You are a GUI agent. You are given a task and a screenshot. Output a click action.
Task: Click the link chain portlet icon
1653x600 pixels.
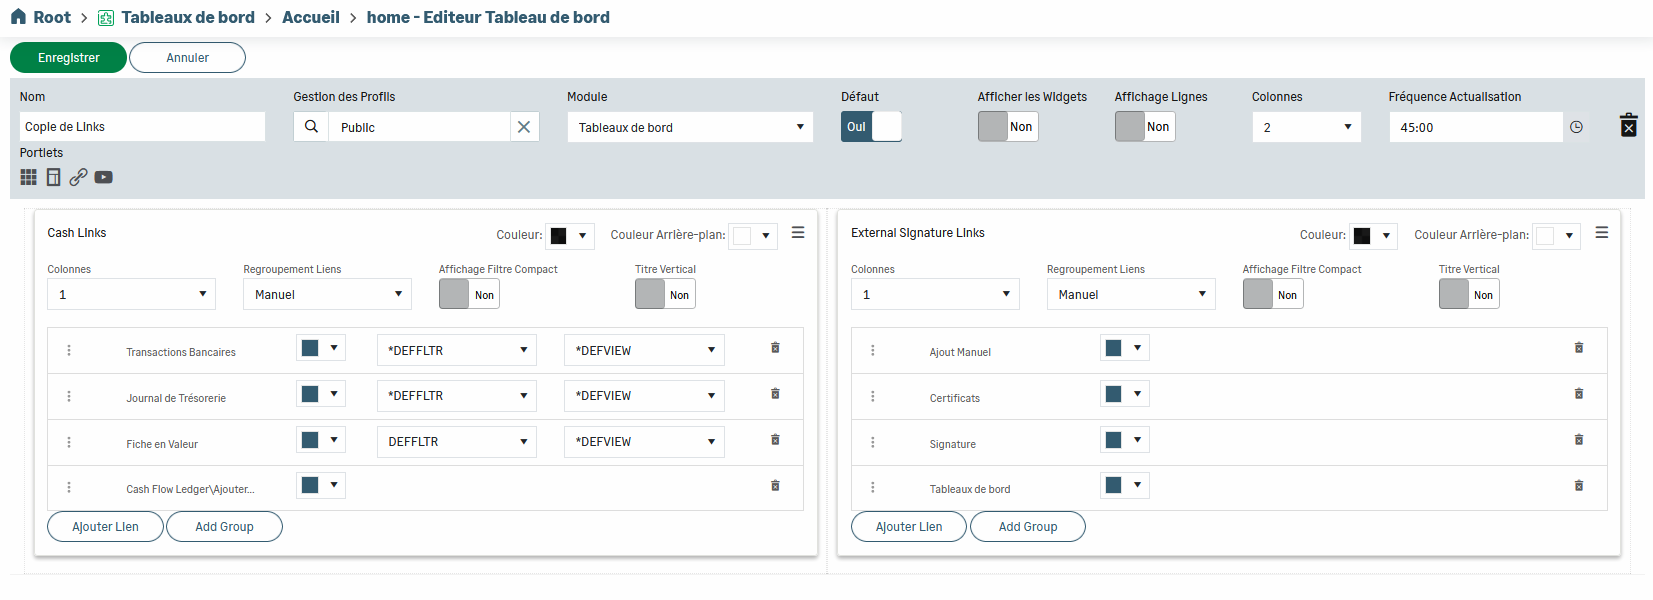click(x=78, y=177)
